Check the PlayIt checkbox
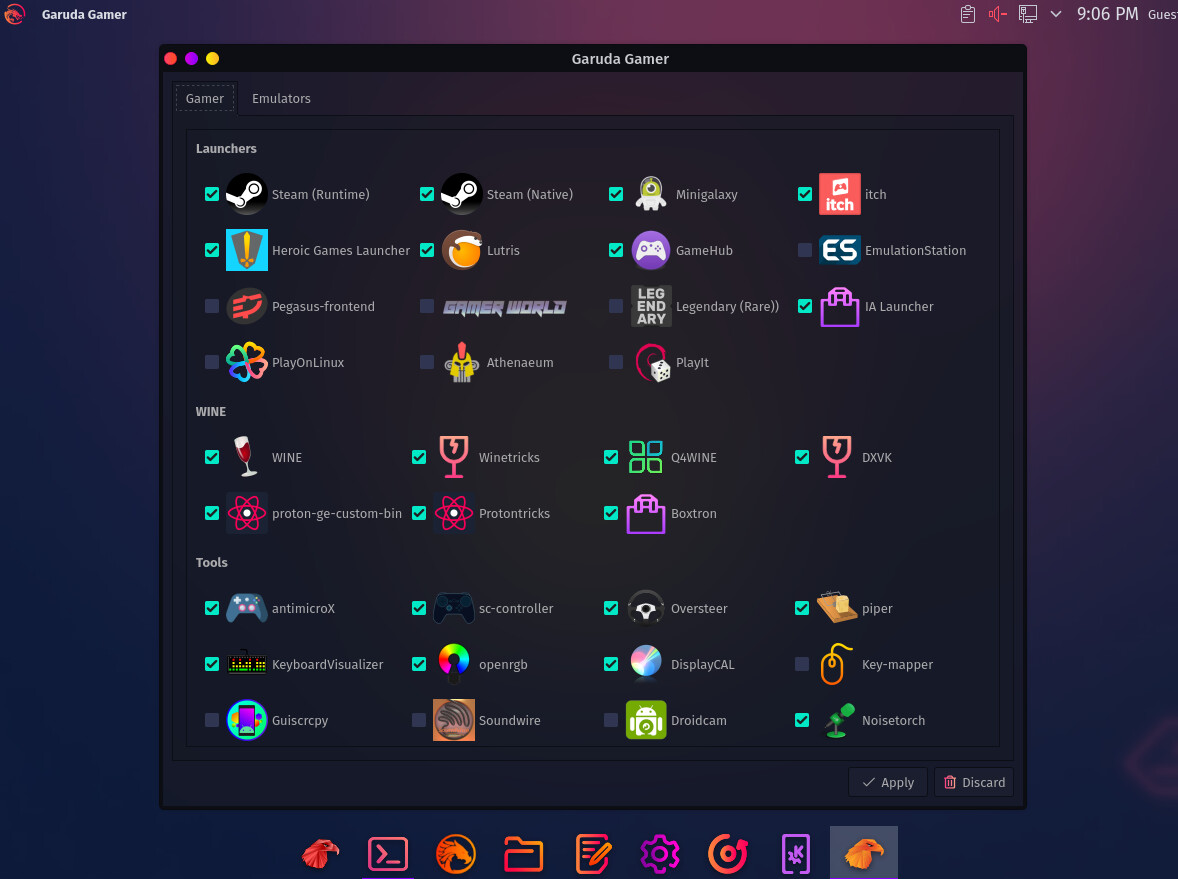Screen dimensions: 1178x879 616,362
